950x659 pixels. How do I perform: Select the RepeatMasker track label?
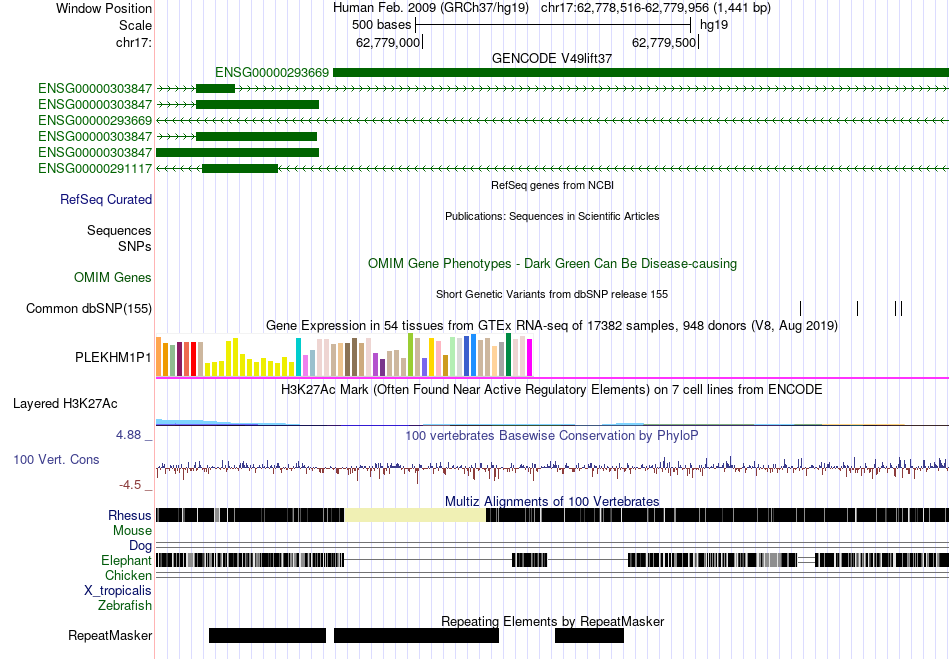click(110, 635)
